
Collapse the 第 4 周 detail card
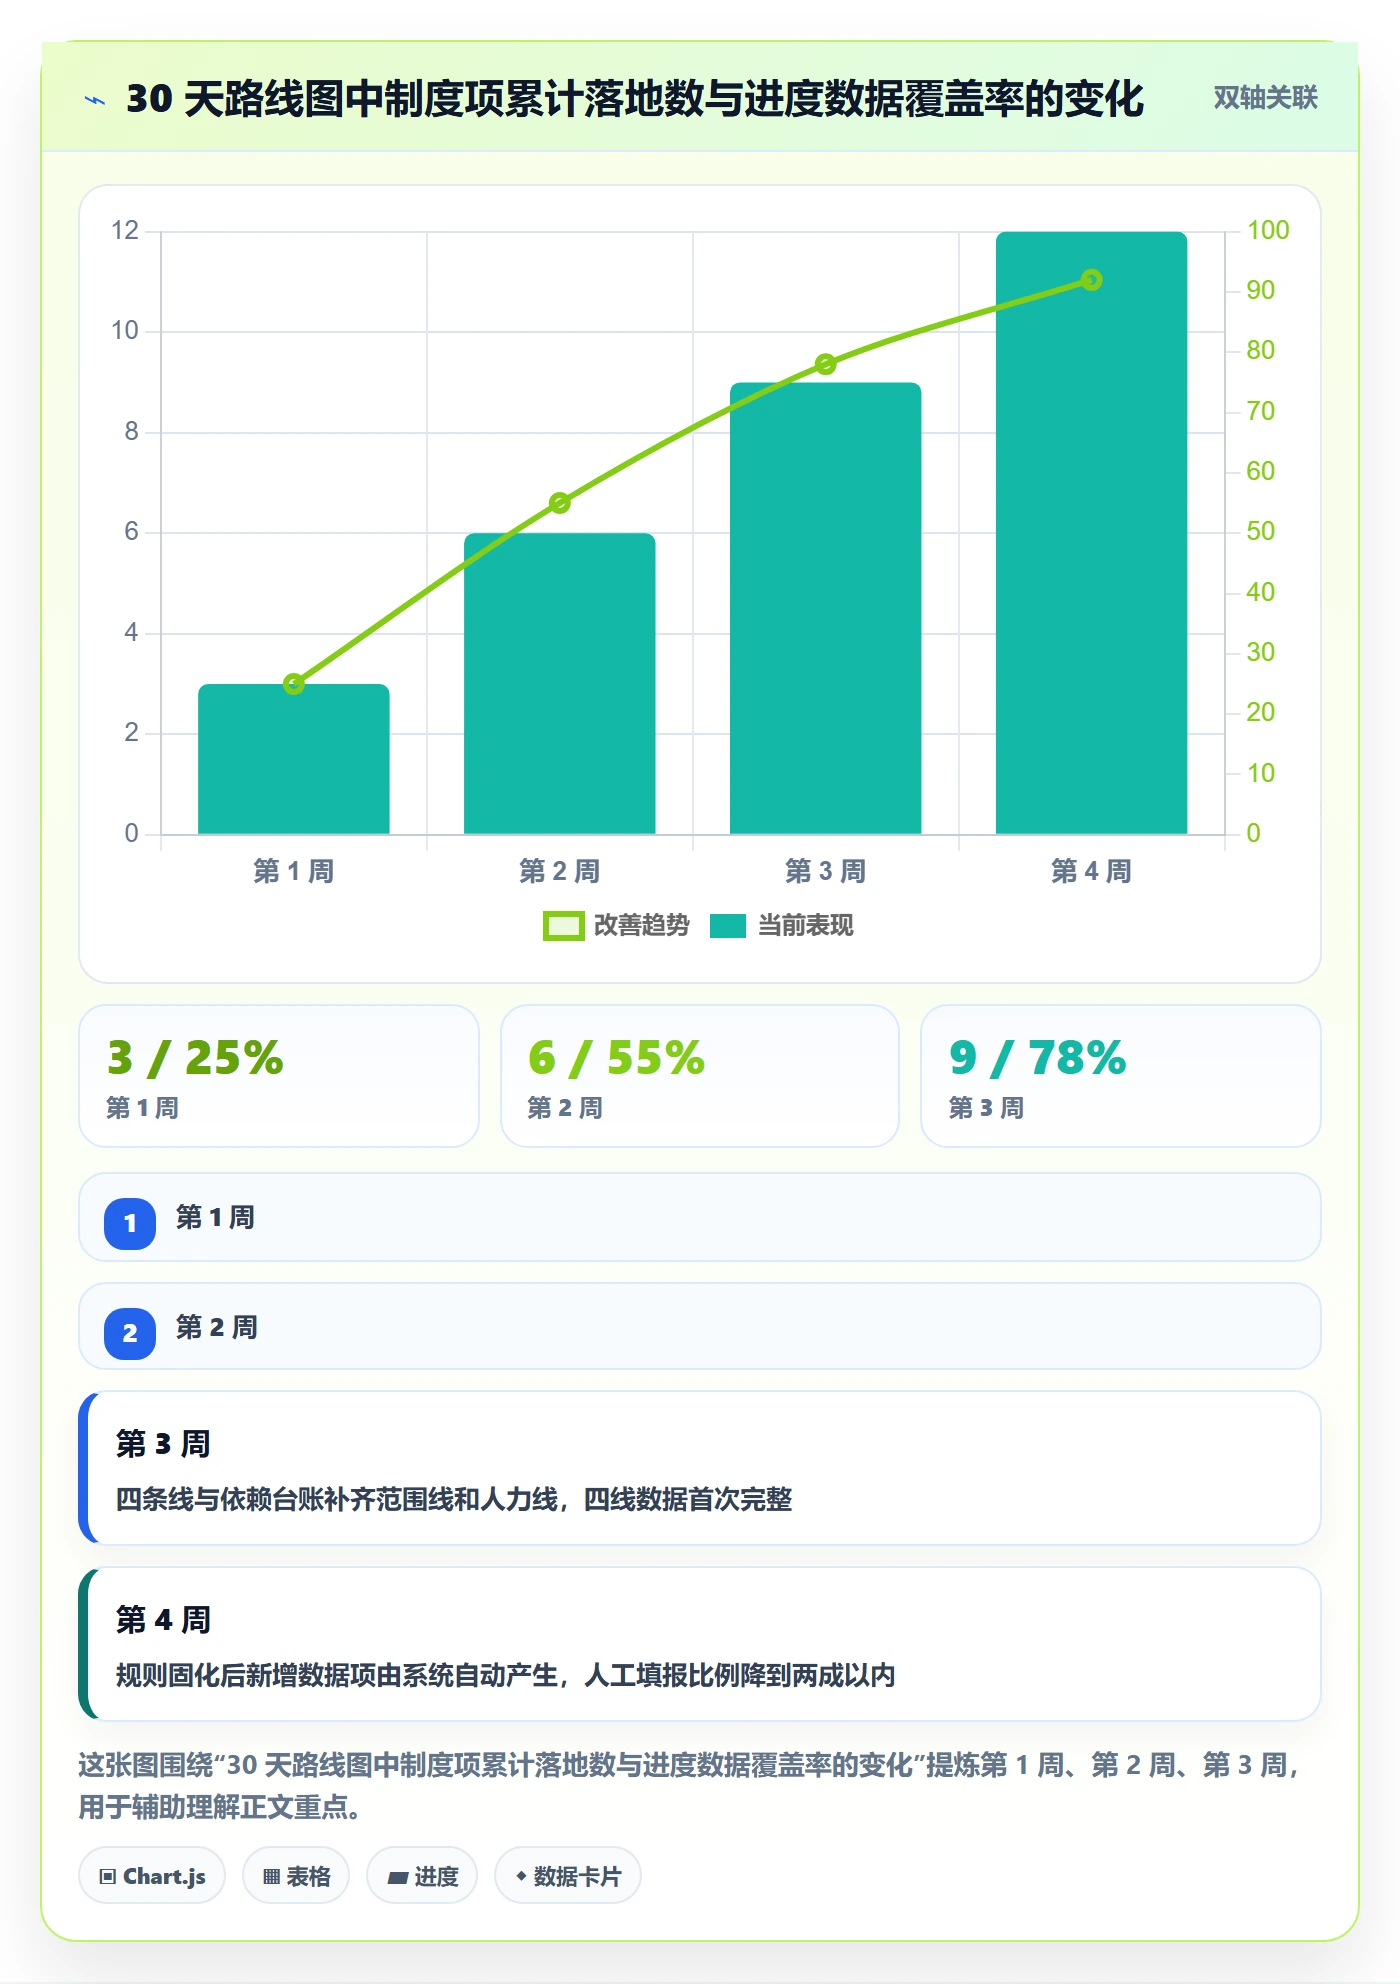[700, 1644]
